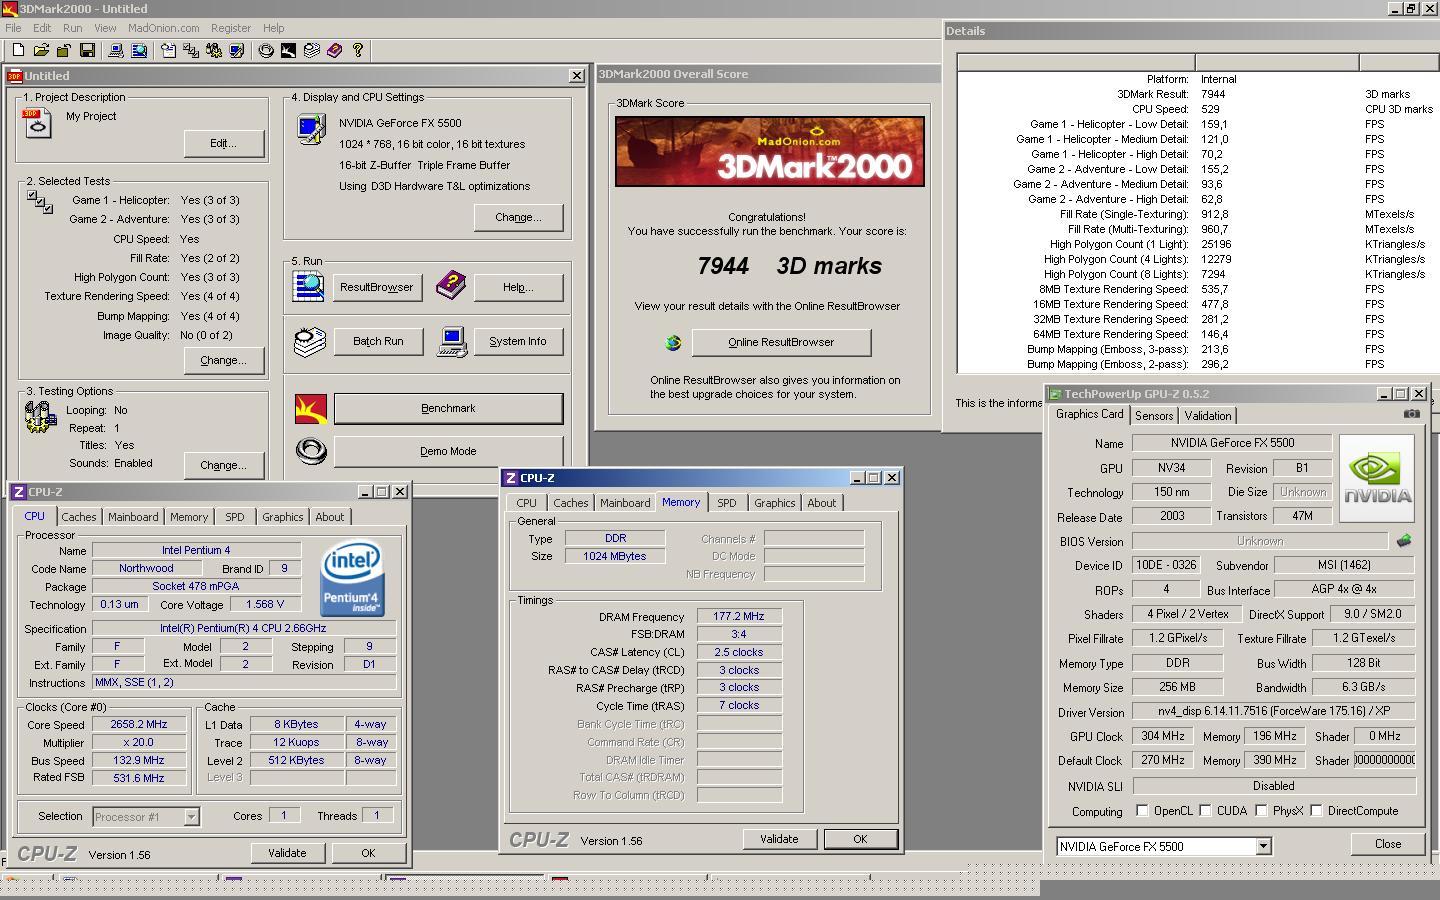Click Change... in Display and CPU Settings
1440x900 pixels.
point(518,217)
